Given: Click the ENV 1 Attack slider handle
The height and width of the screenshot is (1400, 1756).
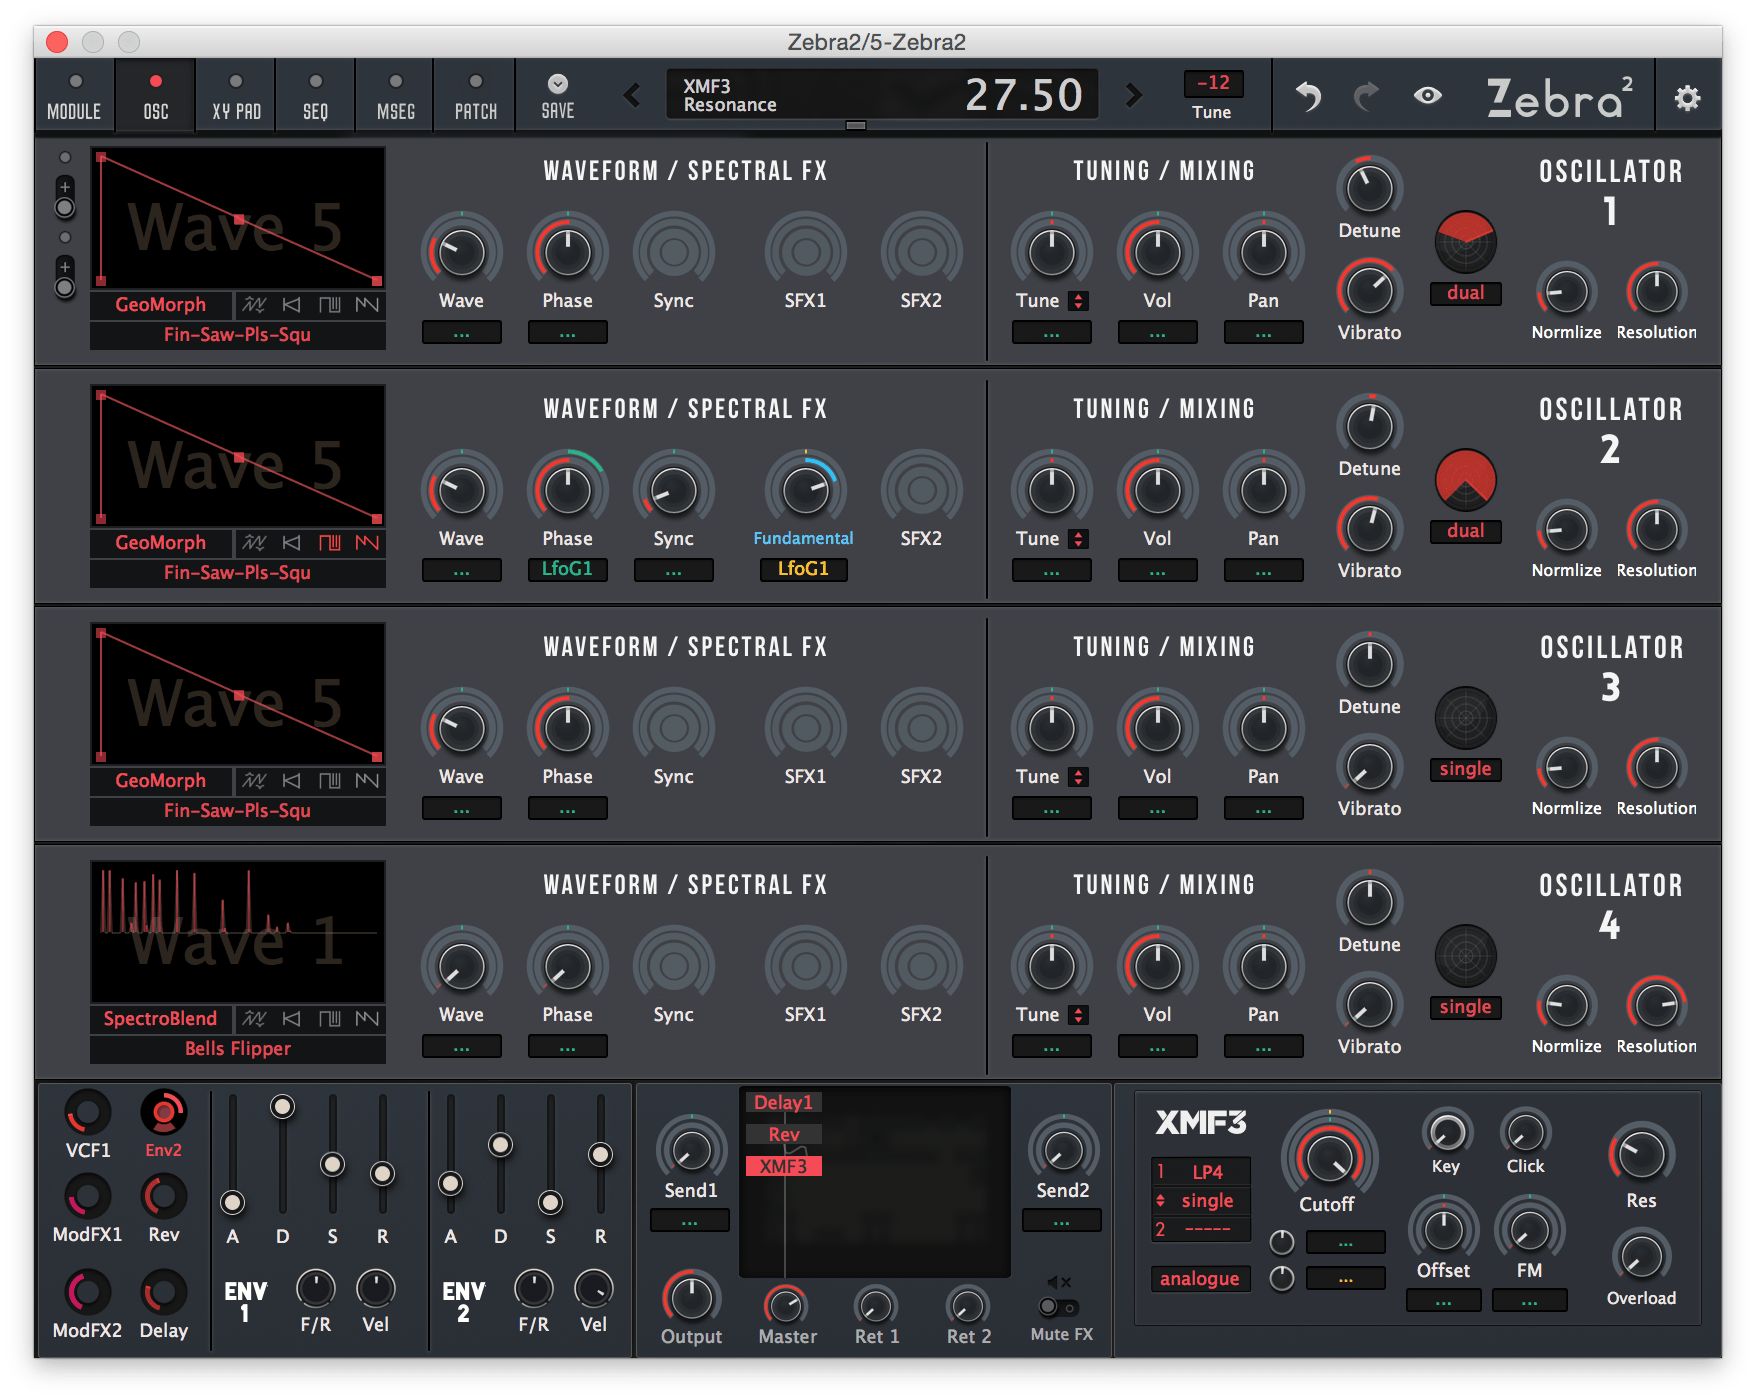Looking at the screenshot, I should pos(233,1202).
